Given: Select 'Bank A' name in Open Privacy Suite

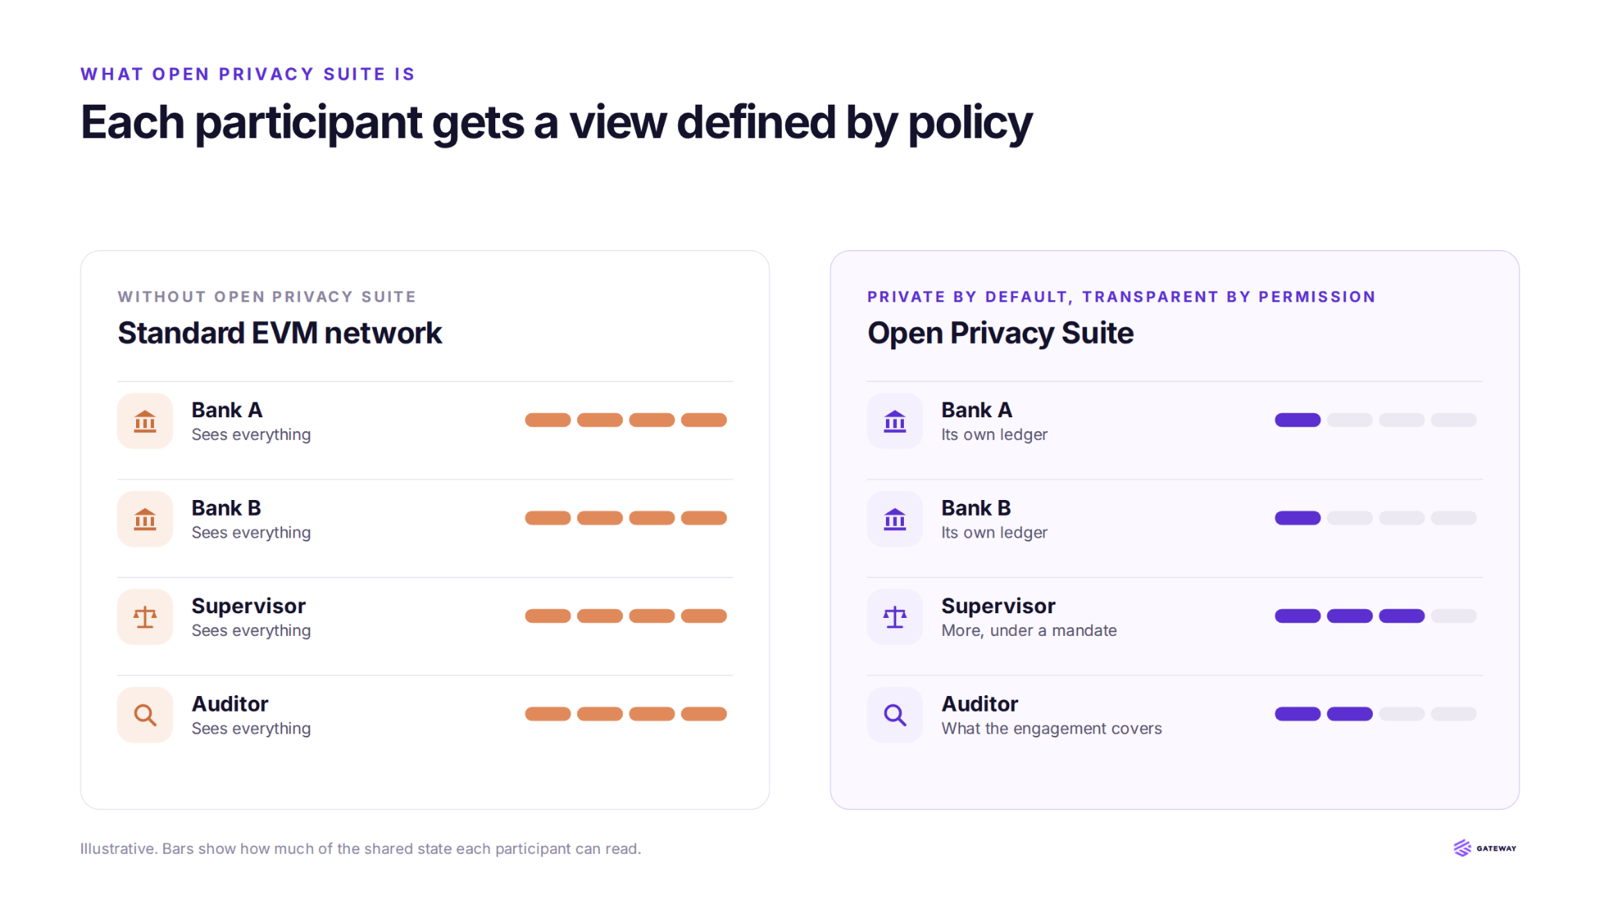Looking at the screenshot, I should [x=977, y=410].
